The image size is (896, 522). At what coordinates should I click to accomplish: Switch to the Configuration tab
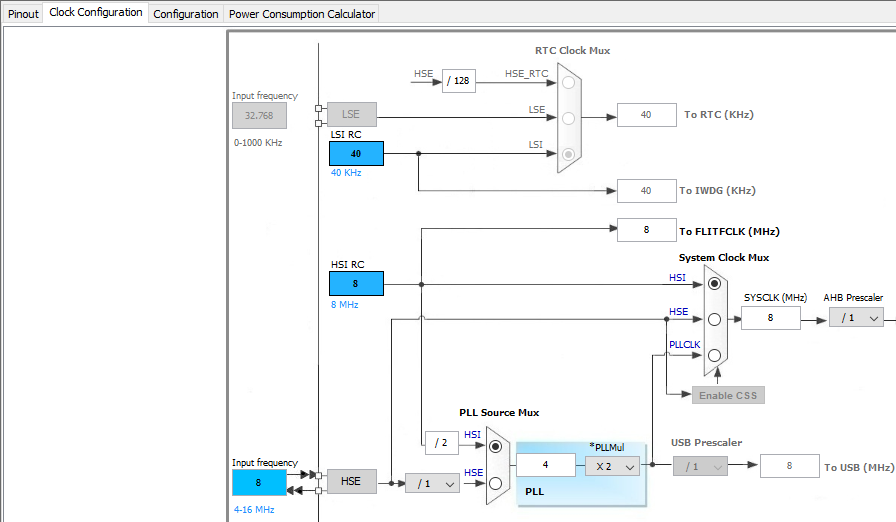[186, 14]
